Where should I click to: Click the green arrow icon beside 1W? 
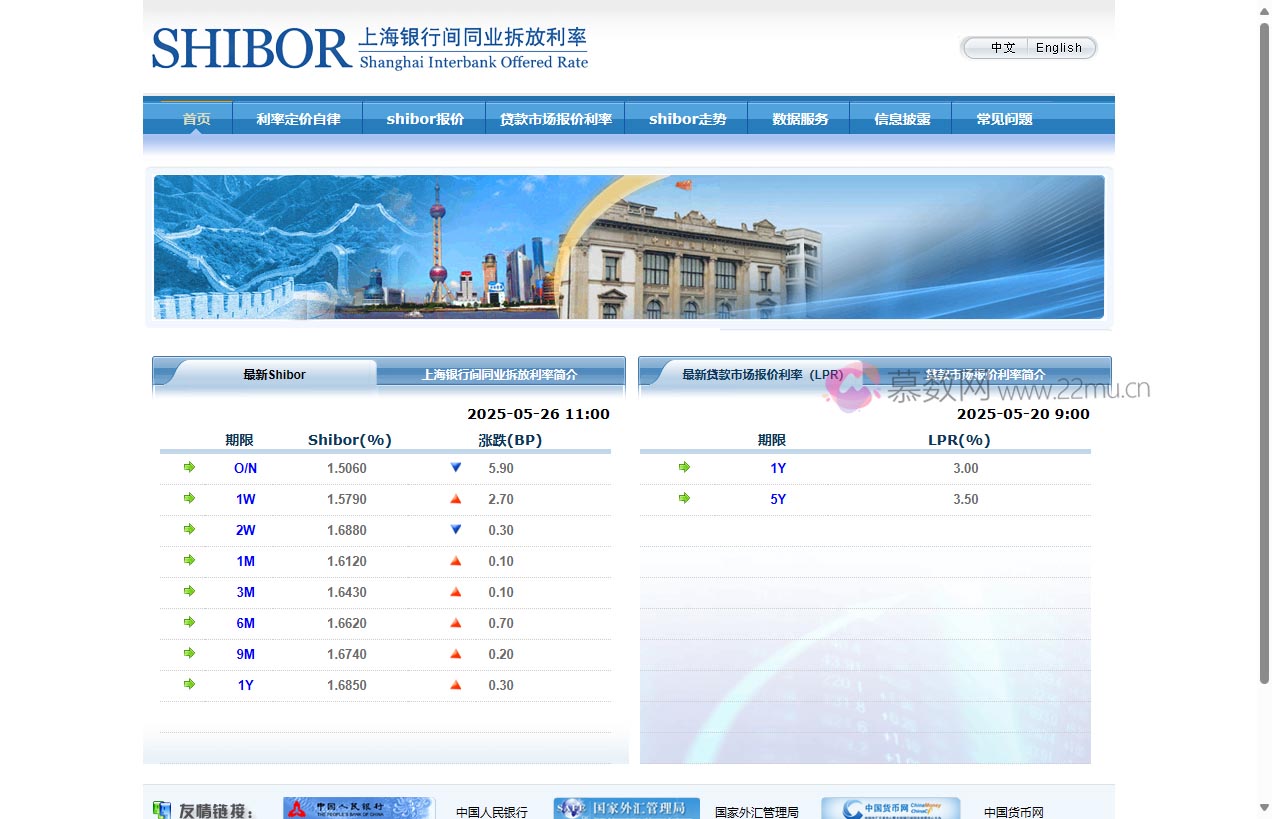(189, 498)
